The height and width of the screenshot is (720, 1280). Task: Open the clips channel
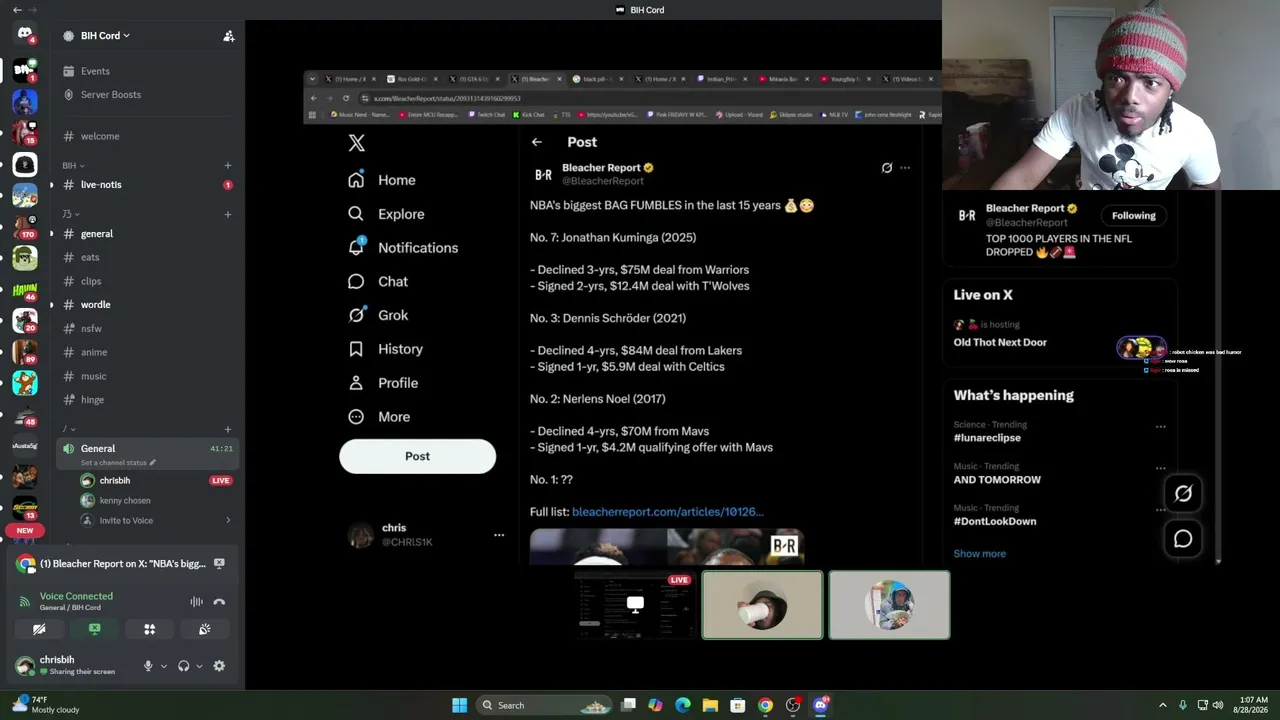pos(146,281)
